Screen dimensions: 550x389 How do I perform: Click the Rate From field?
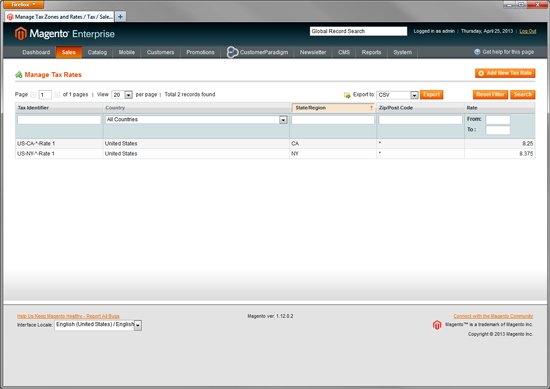pyautogui.click(x=498, y=120)
